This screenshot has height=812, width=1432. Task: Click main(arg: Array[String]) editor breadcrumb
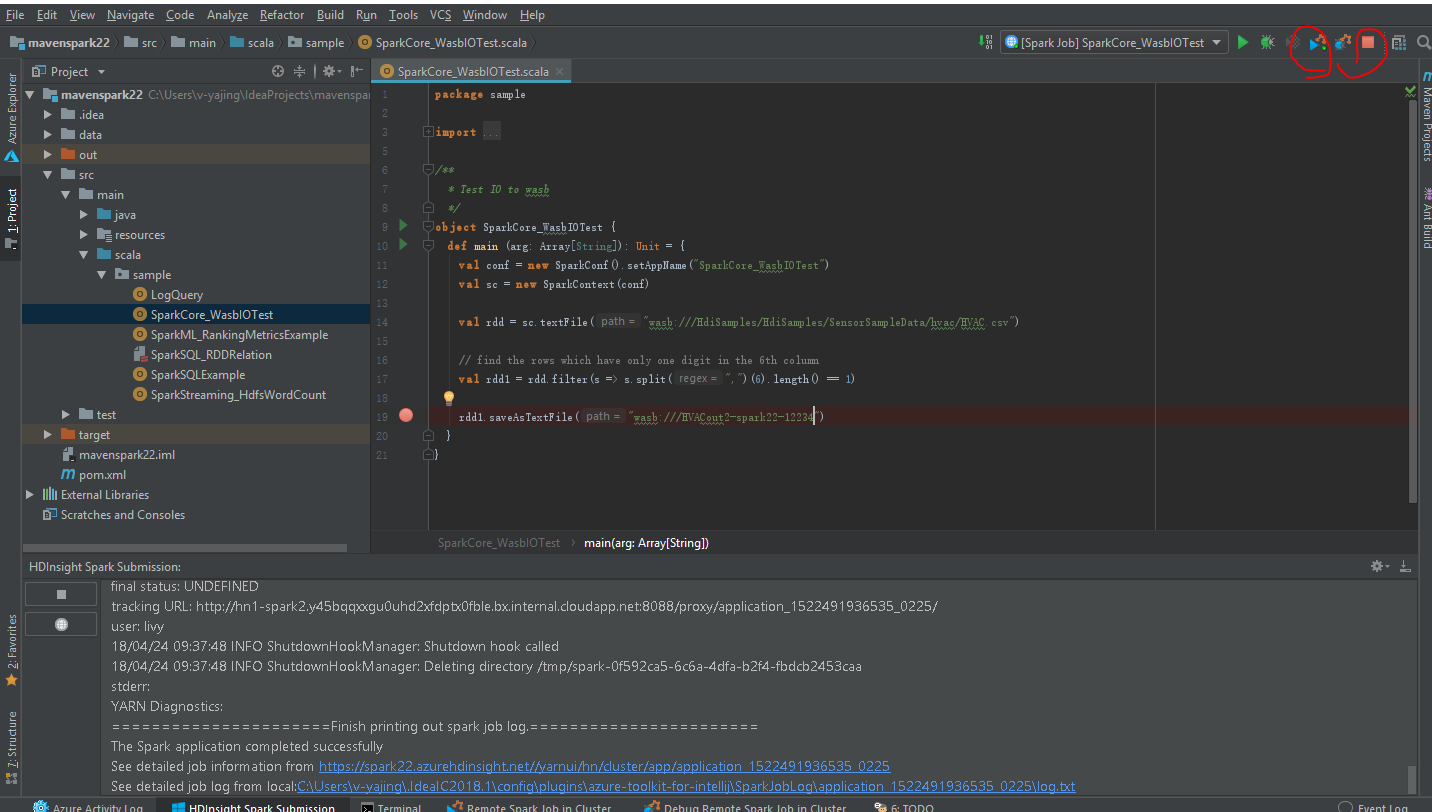(646, 542)
